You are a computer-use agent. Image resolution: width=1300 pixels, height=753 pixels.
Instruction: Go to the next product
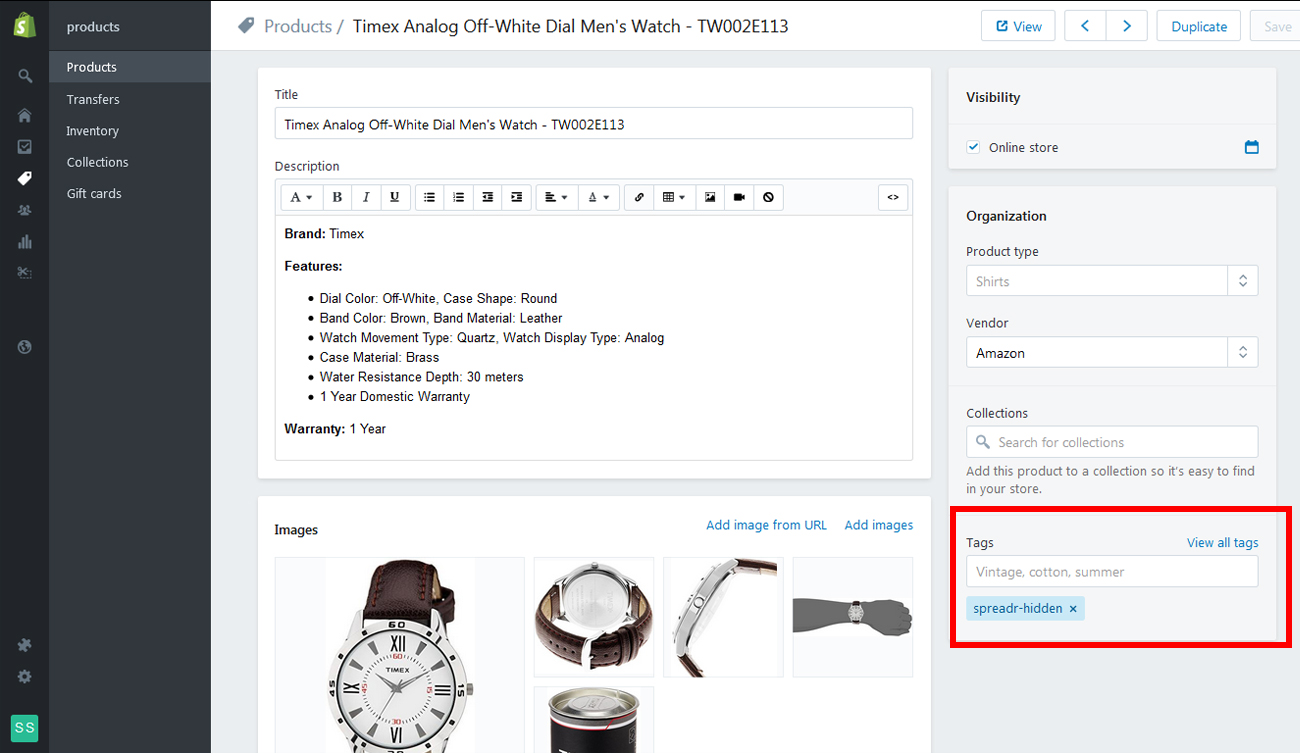[x=1127, y=26]
